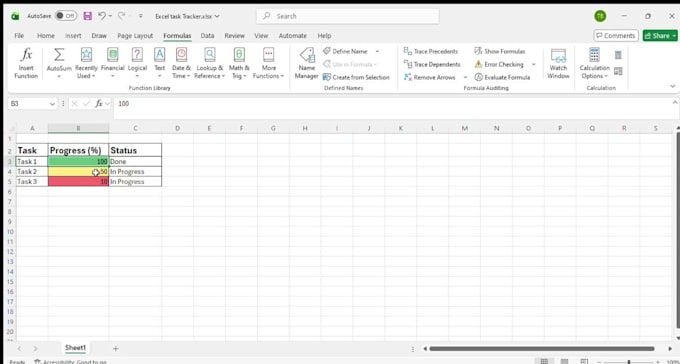This screenshot has width=680, height=364.
Task: Expand the formula bar
Action: 675,102
